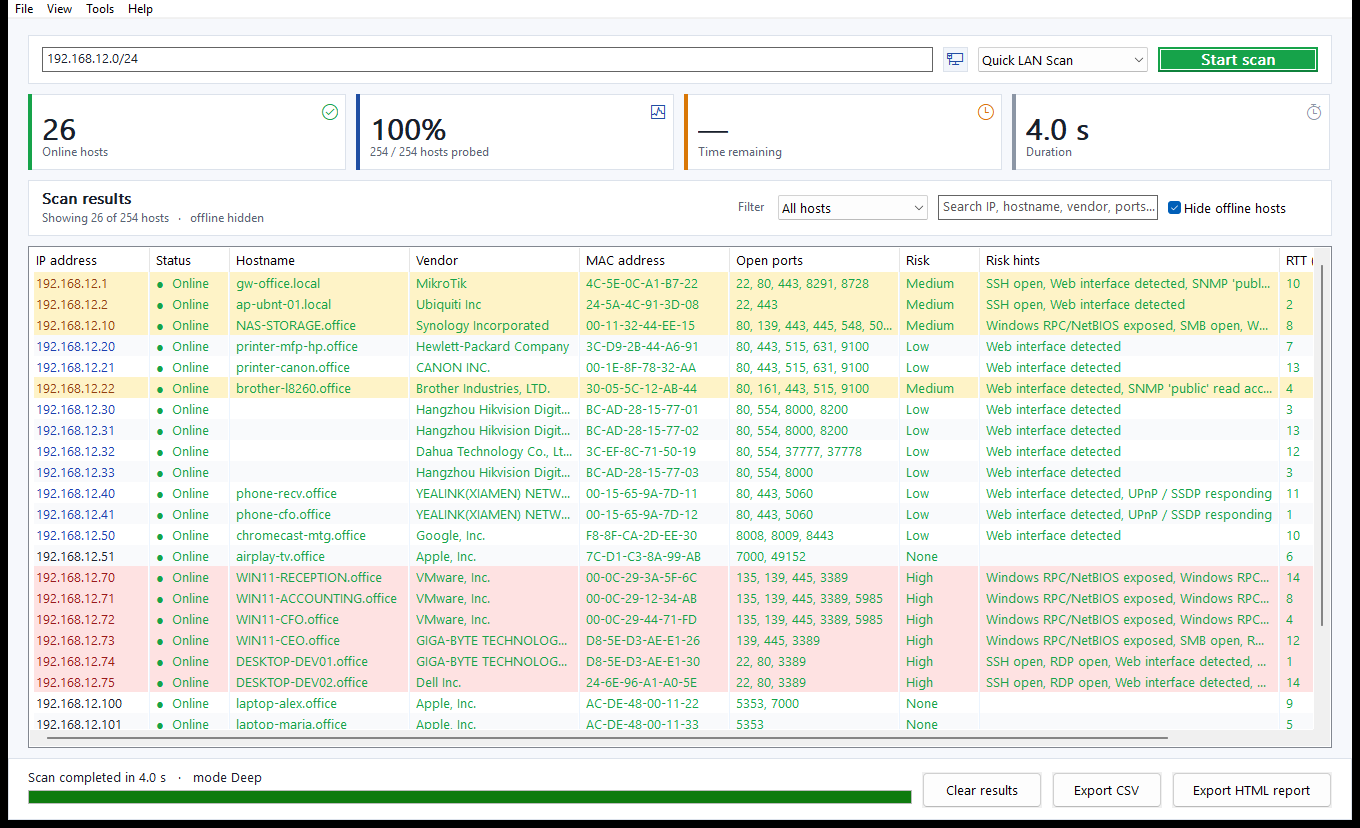Open the Tools menu
The height and width of the screenshot is (828, 1360).
pyautogui.click(x=100, y=9)
